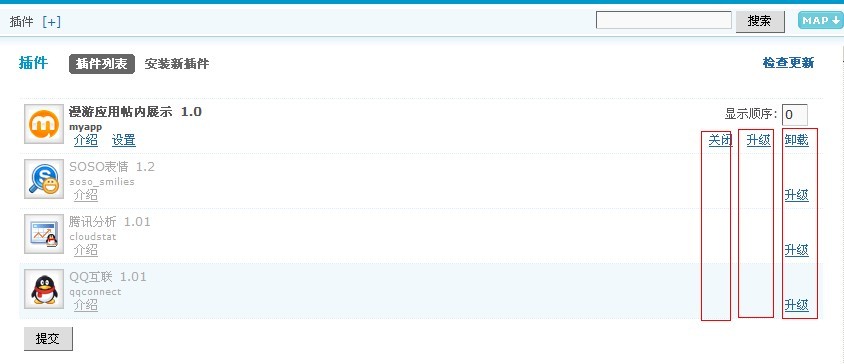This screenshot has height=364, width=844.
Task: Switch to the 插件列表 tab
Action: [x=102, y=64]
